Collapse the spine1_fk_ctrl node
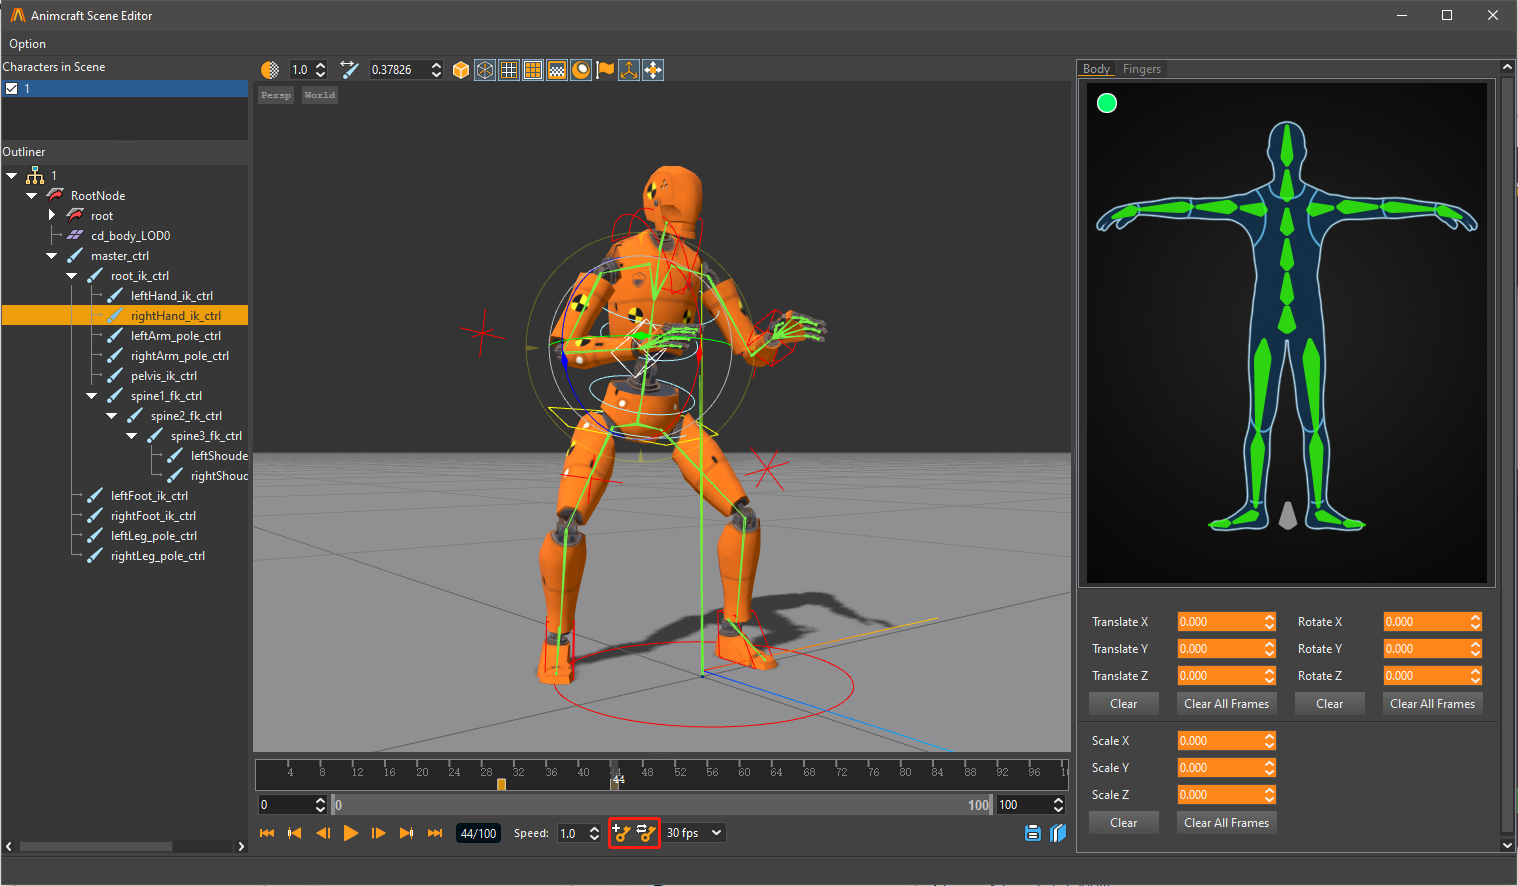The width and height of the screenshot is (1518, 886). [92, 396]
